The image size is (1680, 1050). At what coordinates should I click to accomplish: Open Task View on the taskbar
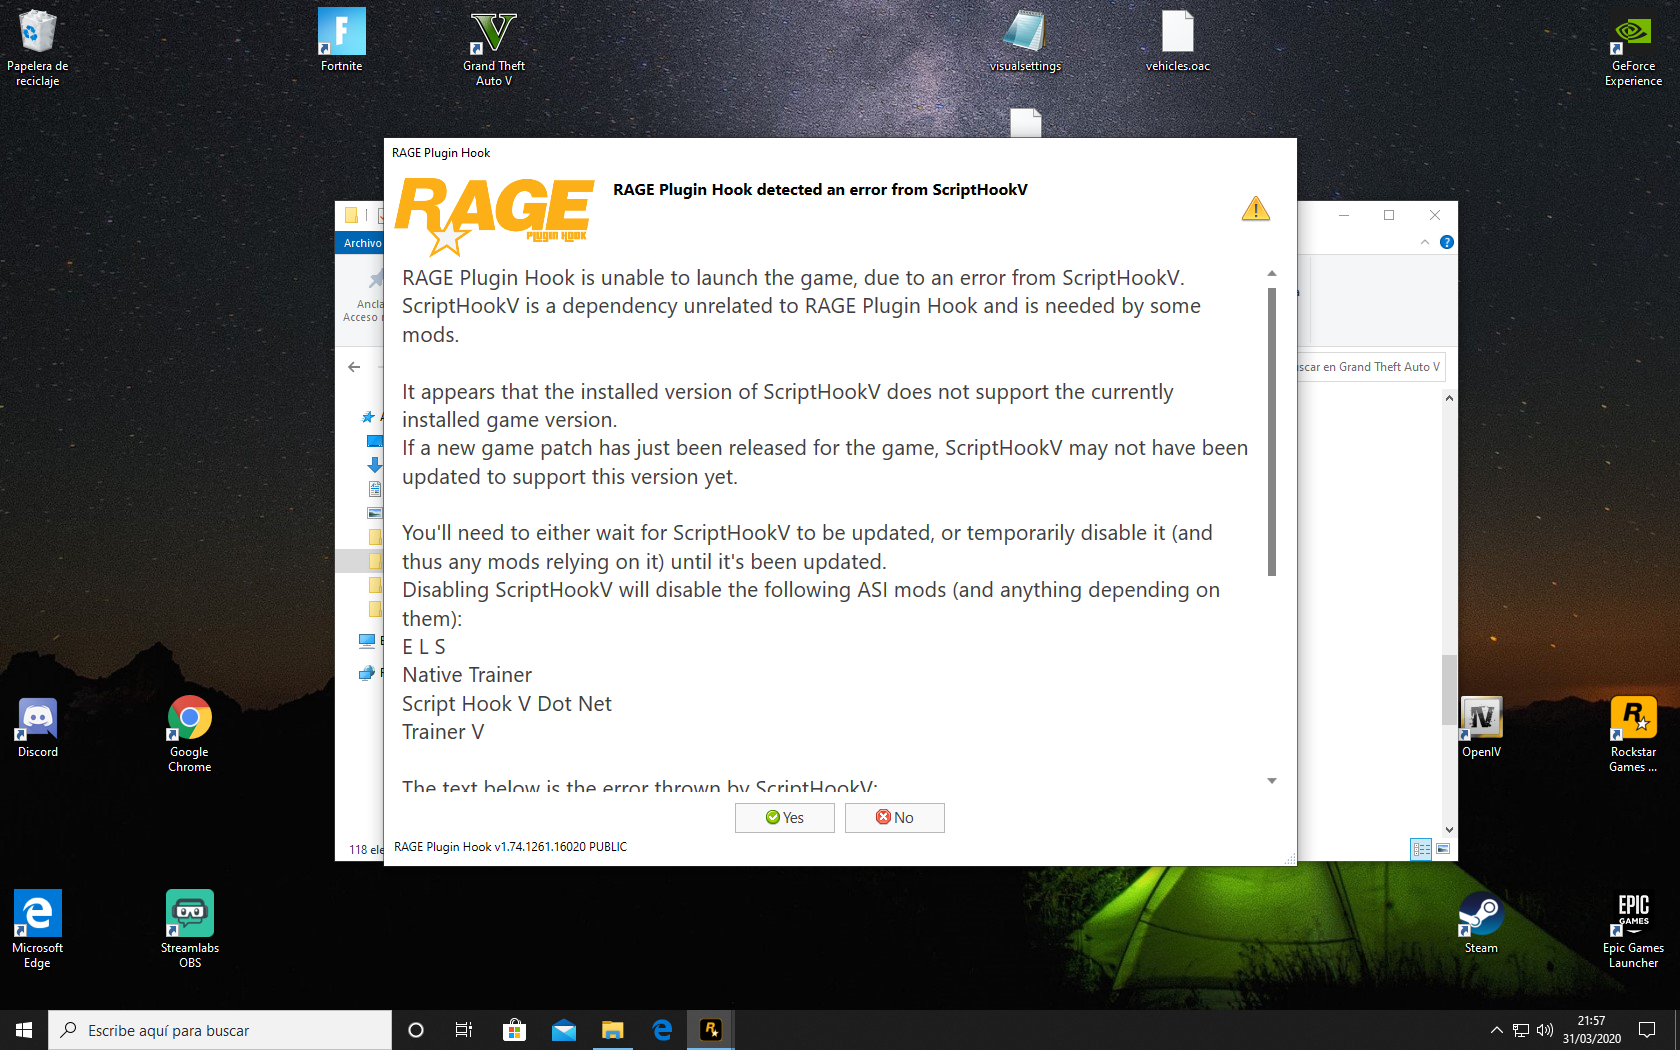click(464, 1030)
